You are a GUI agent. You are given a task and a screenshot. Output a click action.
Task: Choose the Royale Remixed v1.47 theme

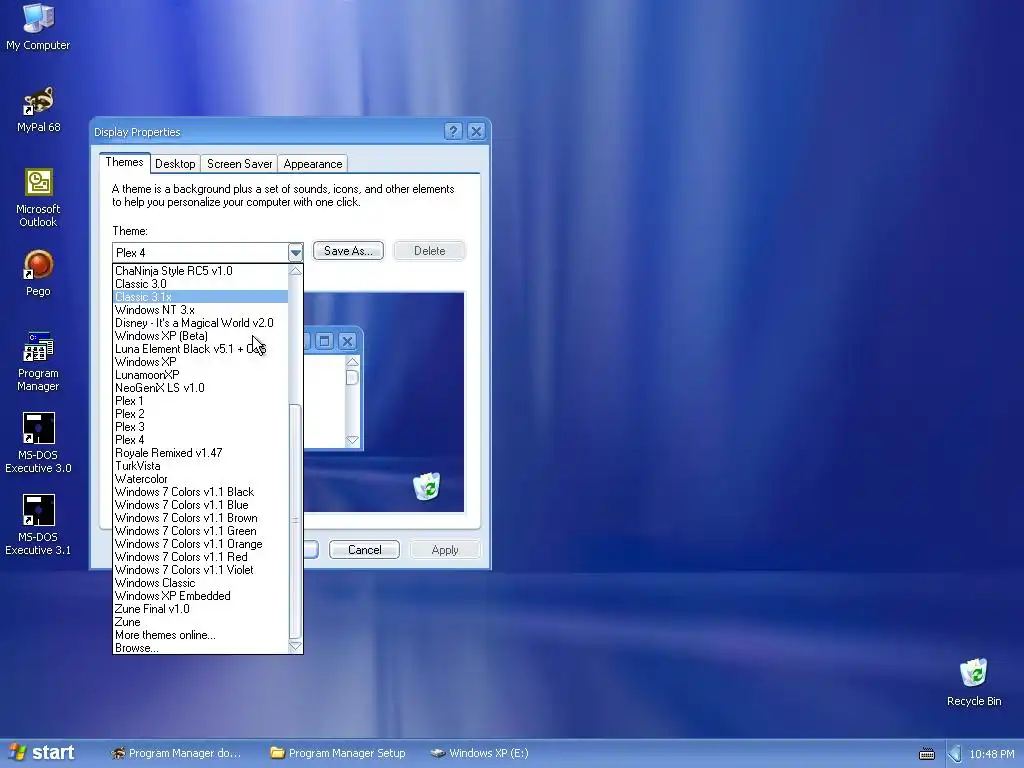pyautogui.click(x=200, y=453)
